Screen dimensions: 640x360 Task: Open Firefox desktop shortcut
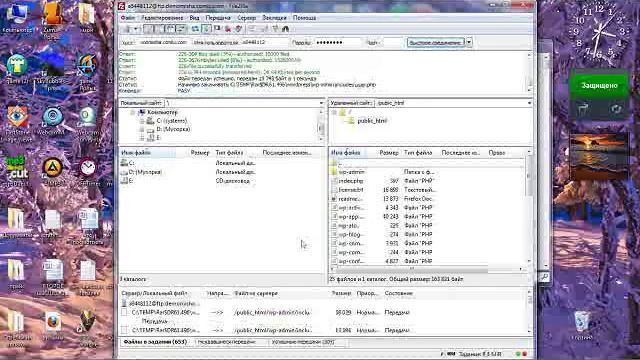pos(52,325)
